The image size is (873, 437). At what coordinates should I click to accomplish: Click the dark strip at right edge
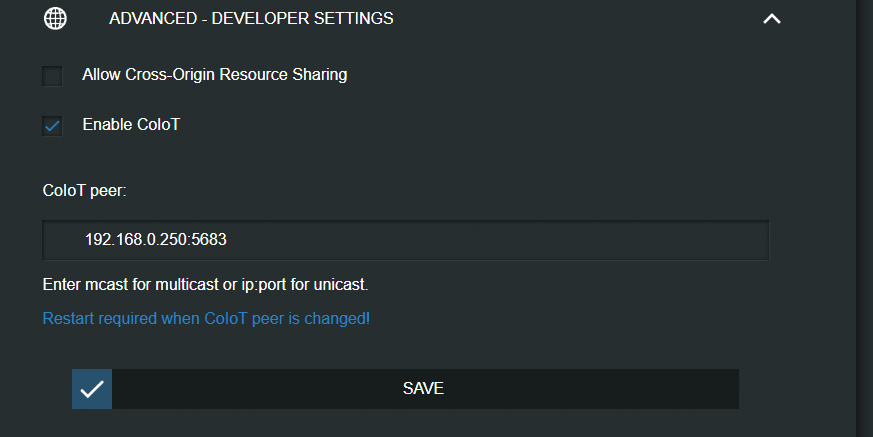(x=864, y=218)
